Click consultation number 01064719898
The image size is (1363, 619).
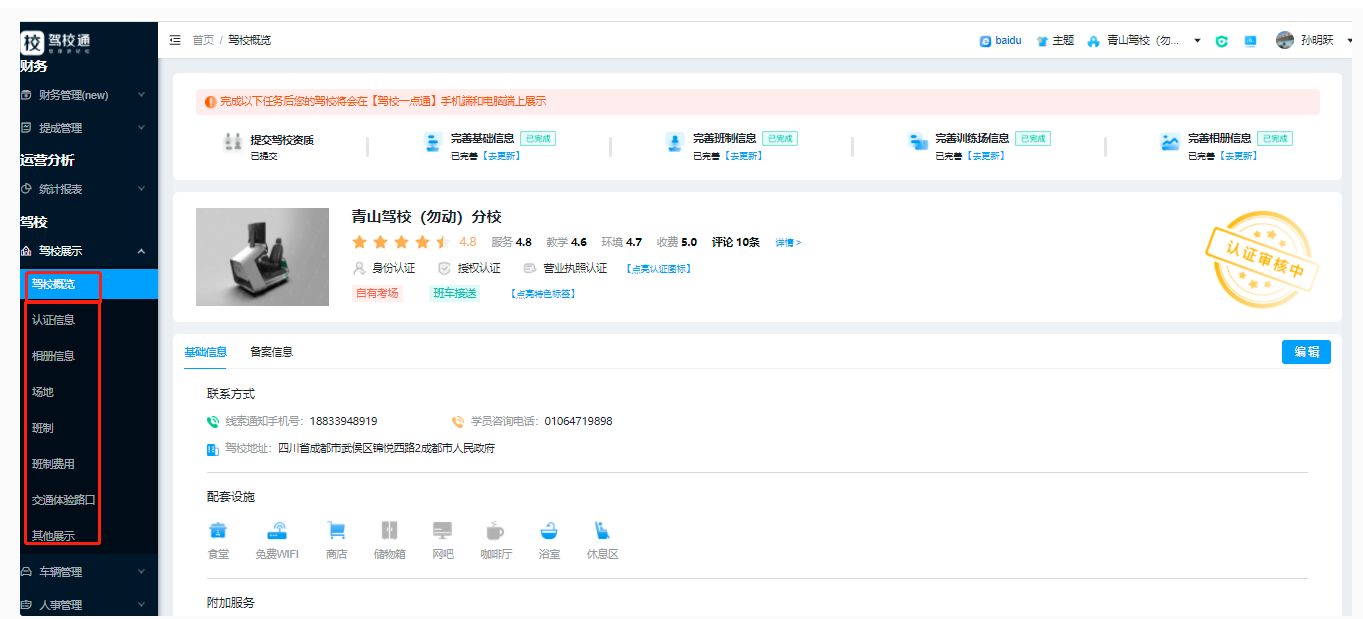(578, 422)
